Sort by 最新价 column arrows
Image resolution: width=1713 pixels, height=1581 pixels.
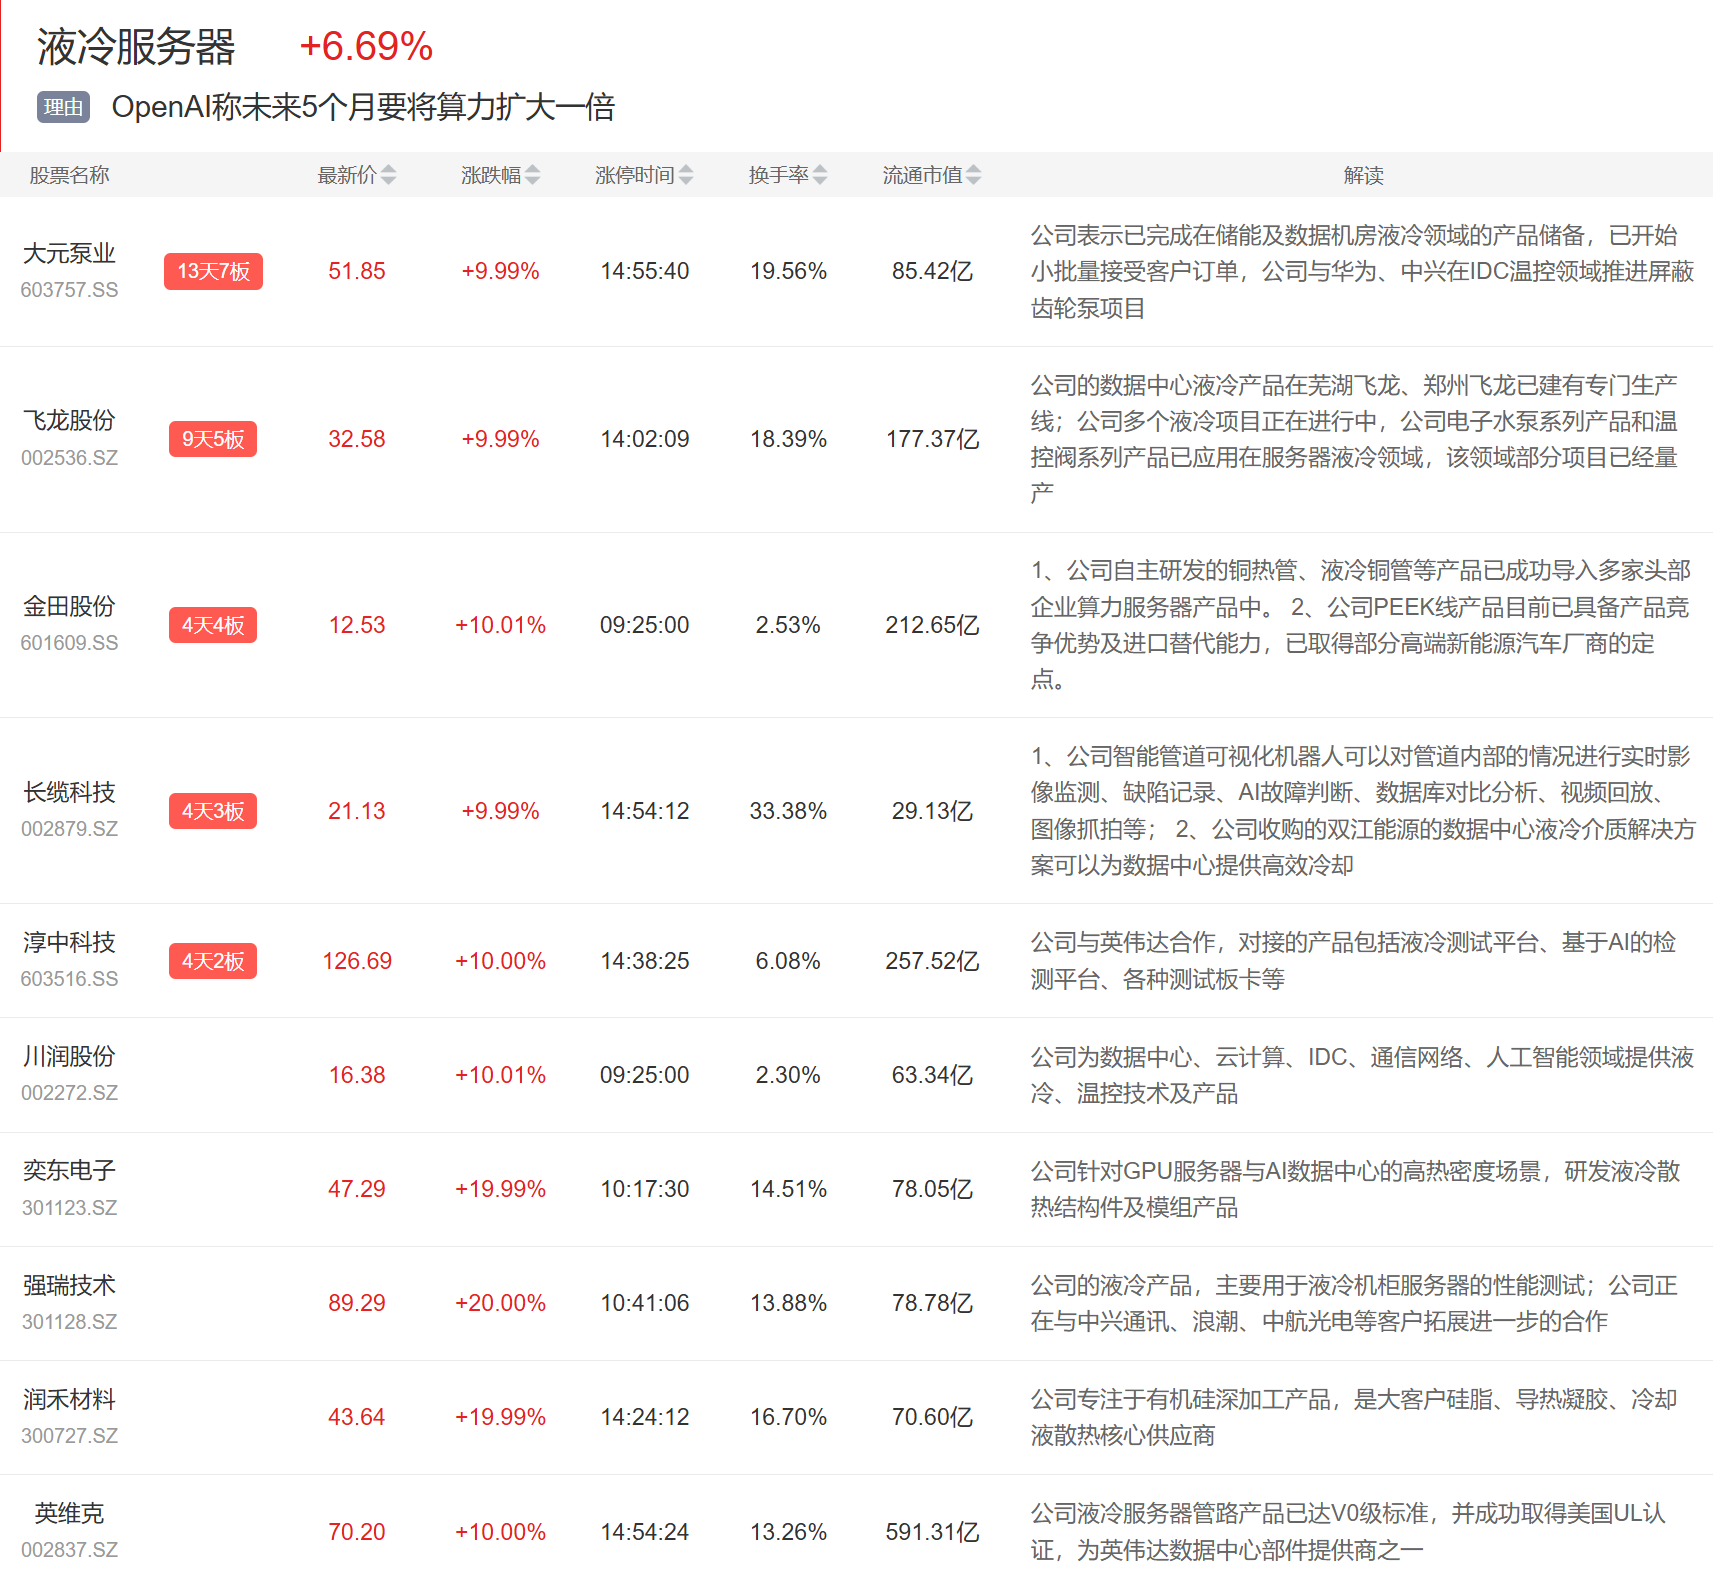coord(388,175)
